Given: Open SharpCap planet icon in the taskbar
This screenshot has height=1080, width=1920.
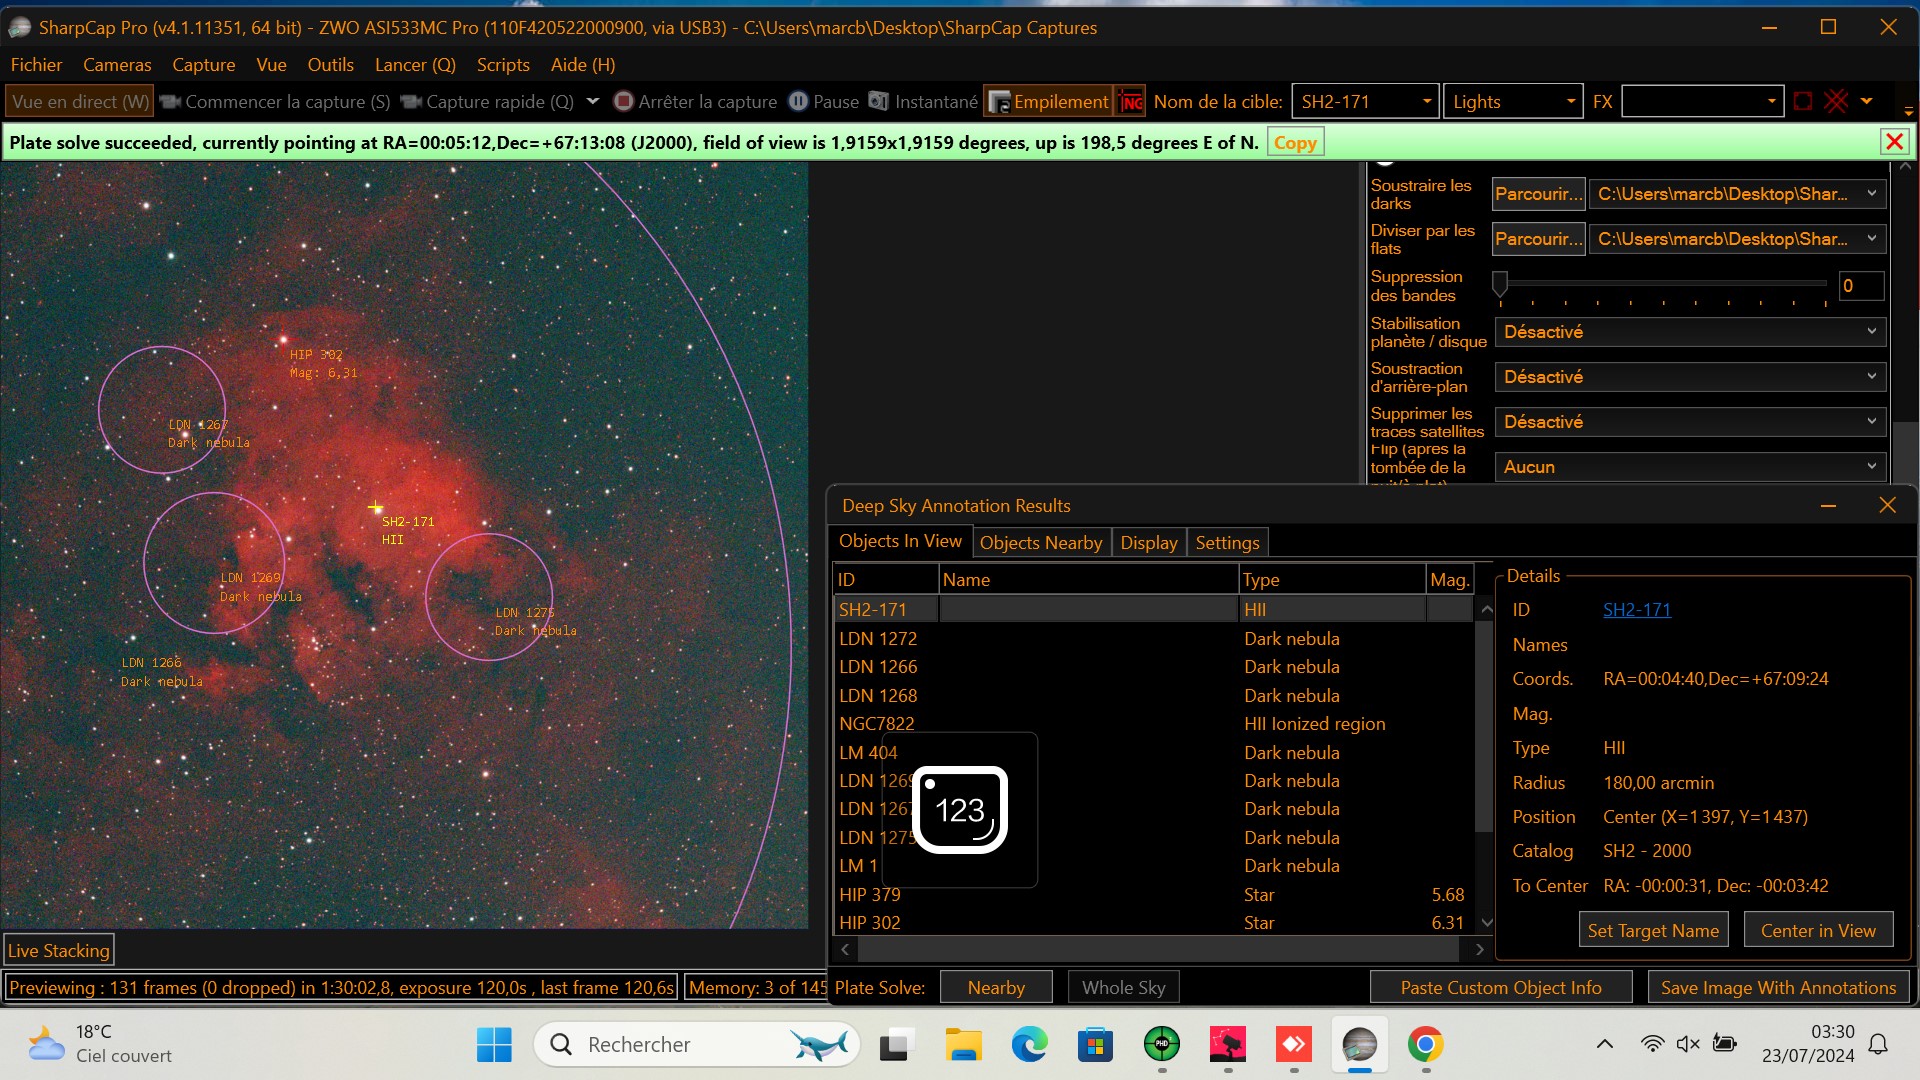Looking at the screenshot, I should tap(1359, 1045).
